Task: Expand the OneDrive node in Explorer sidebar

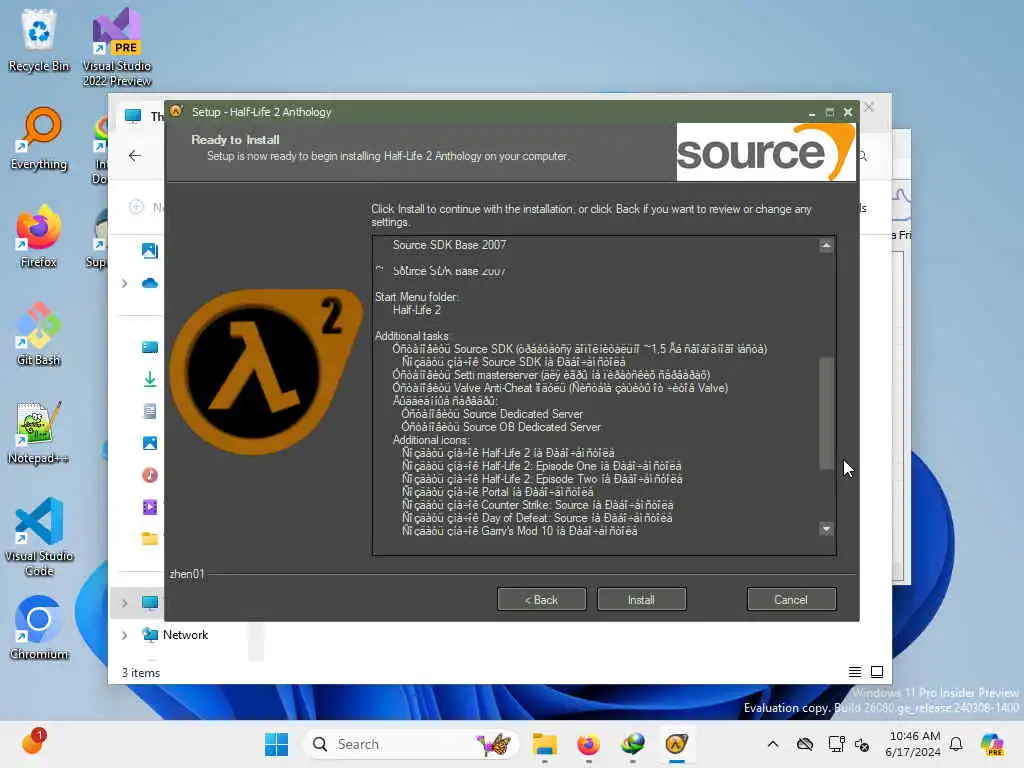Action: coord(124,283)
